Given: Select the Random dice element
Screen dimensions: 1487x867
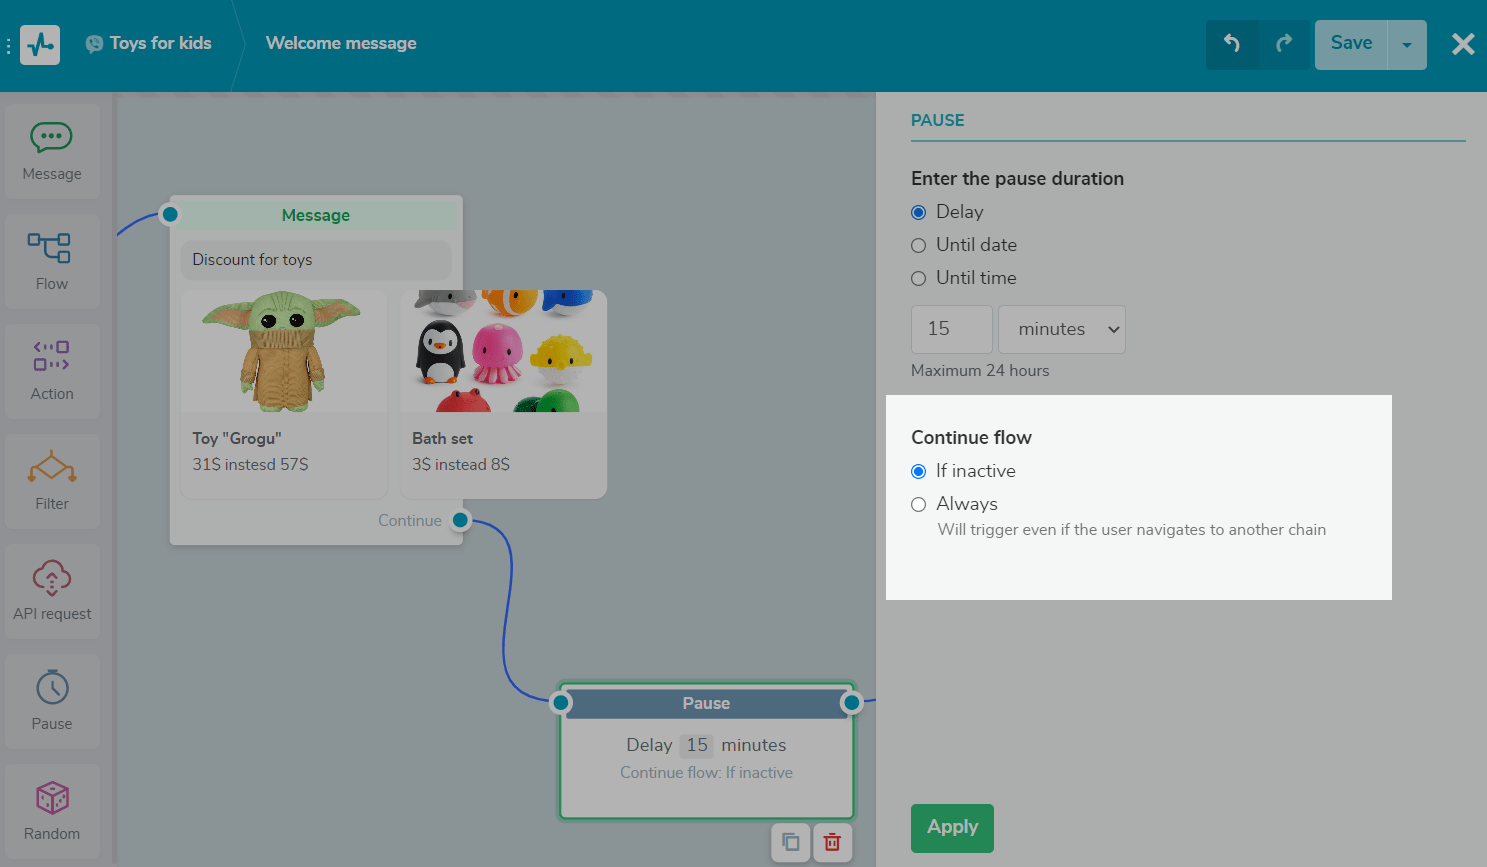Looking at the screenshot, I should coord(52,811).
